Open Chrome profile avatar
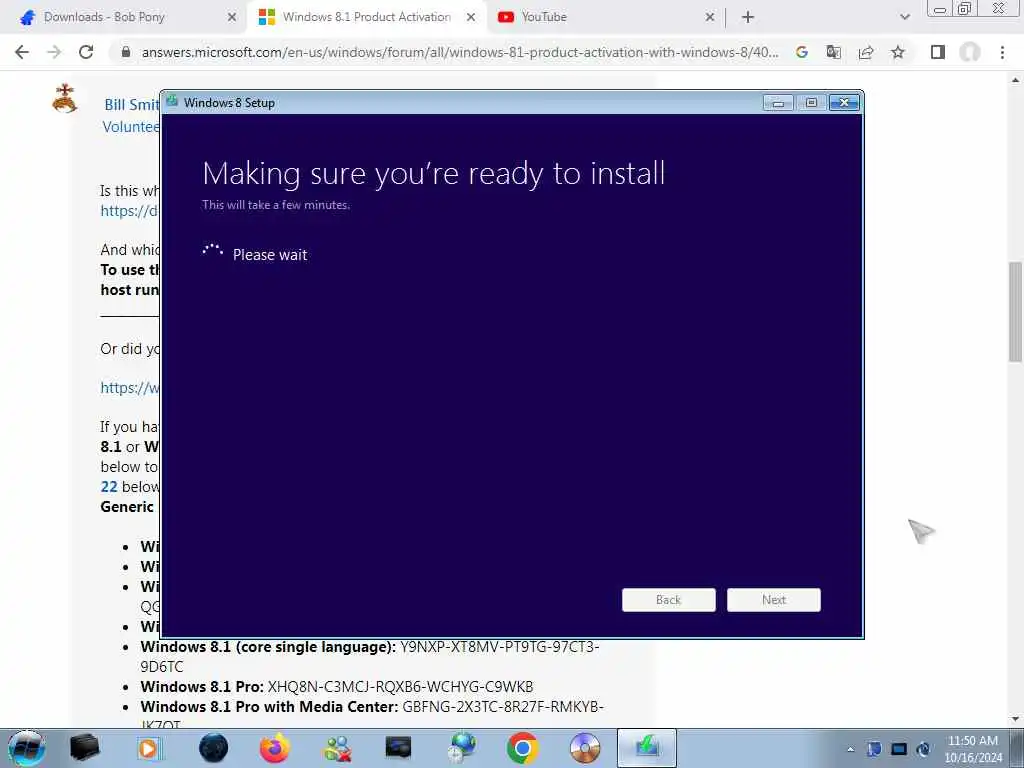This screenshot has width=1024, height=768. (970, 52)
